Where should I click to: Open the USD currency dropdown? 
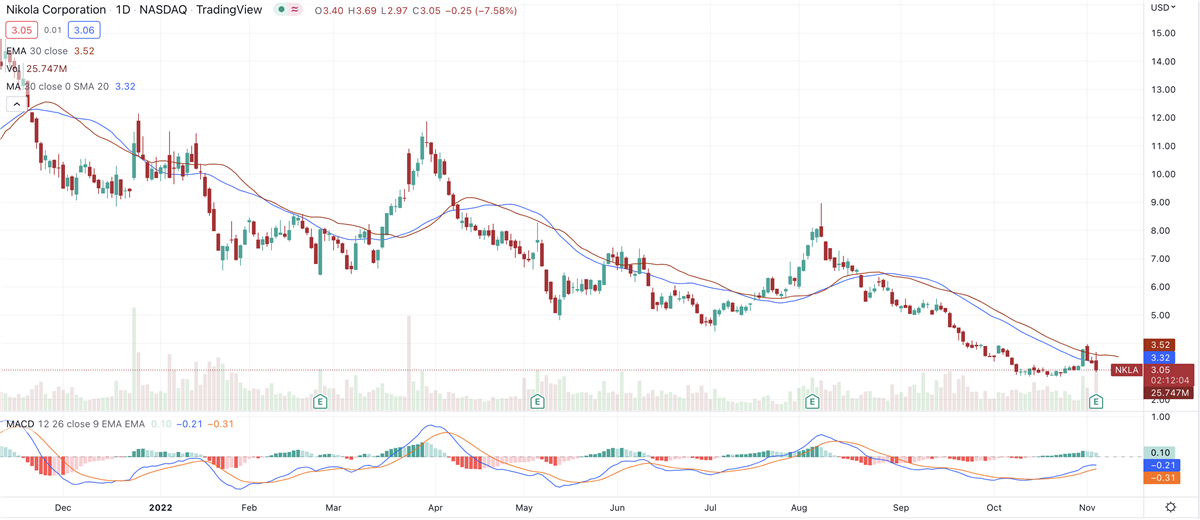1165,7
